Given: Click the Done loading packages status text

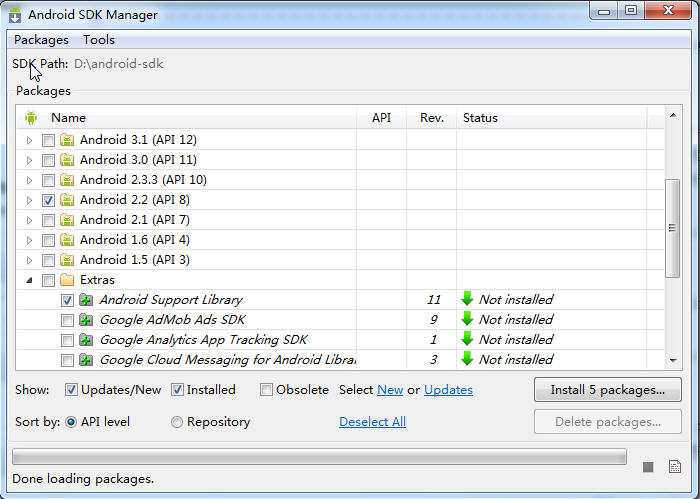Looking at the screenshot, I should (x=83, y=479).
